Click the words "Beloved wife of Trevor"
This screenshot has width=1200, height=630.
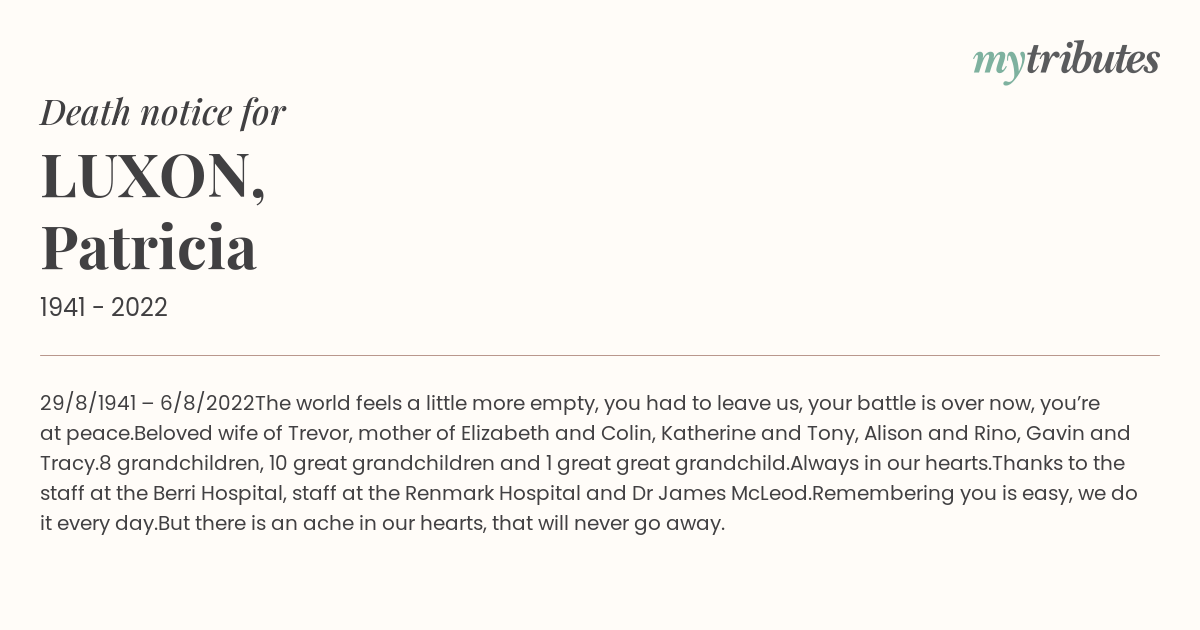coord(243,433)
